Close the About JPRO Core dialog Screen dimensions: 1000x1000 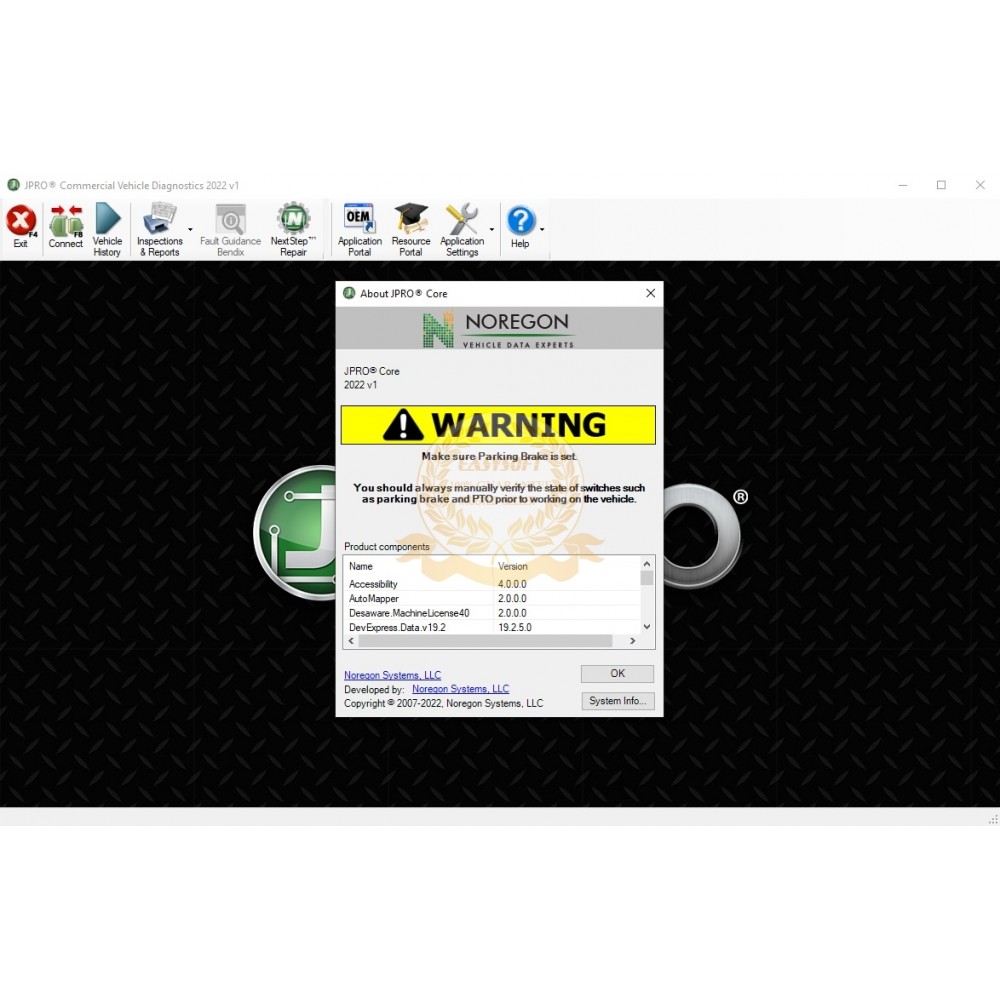point(651,293)
